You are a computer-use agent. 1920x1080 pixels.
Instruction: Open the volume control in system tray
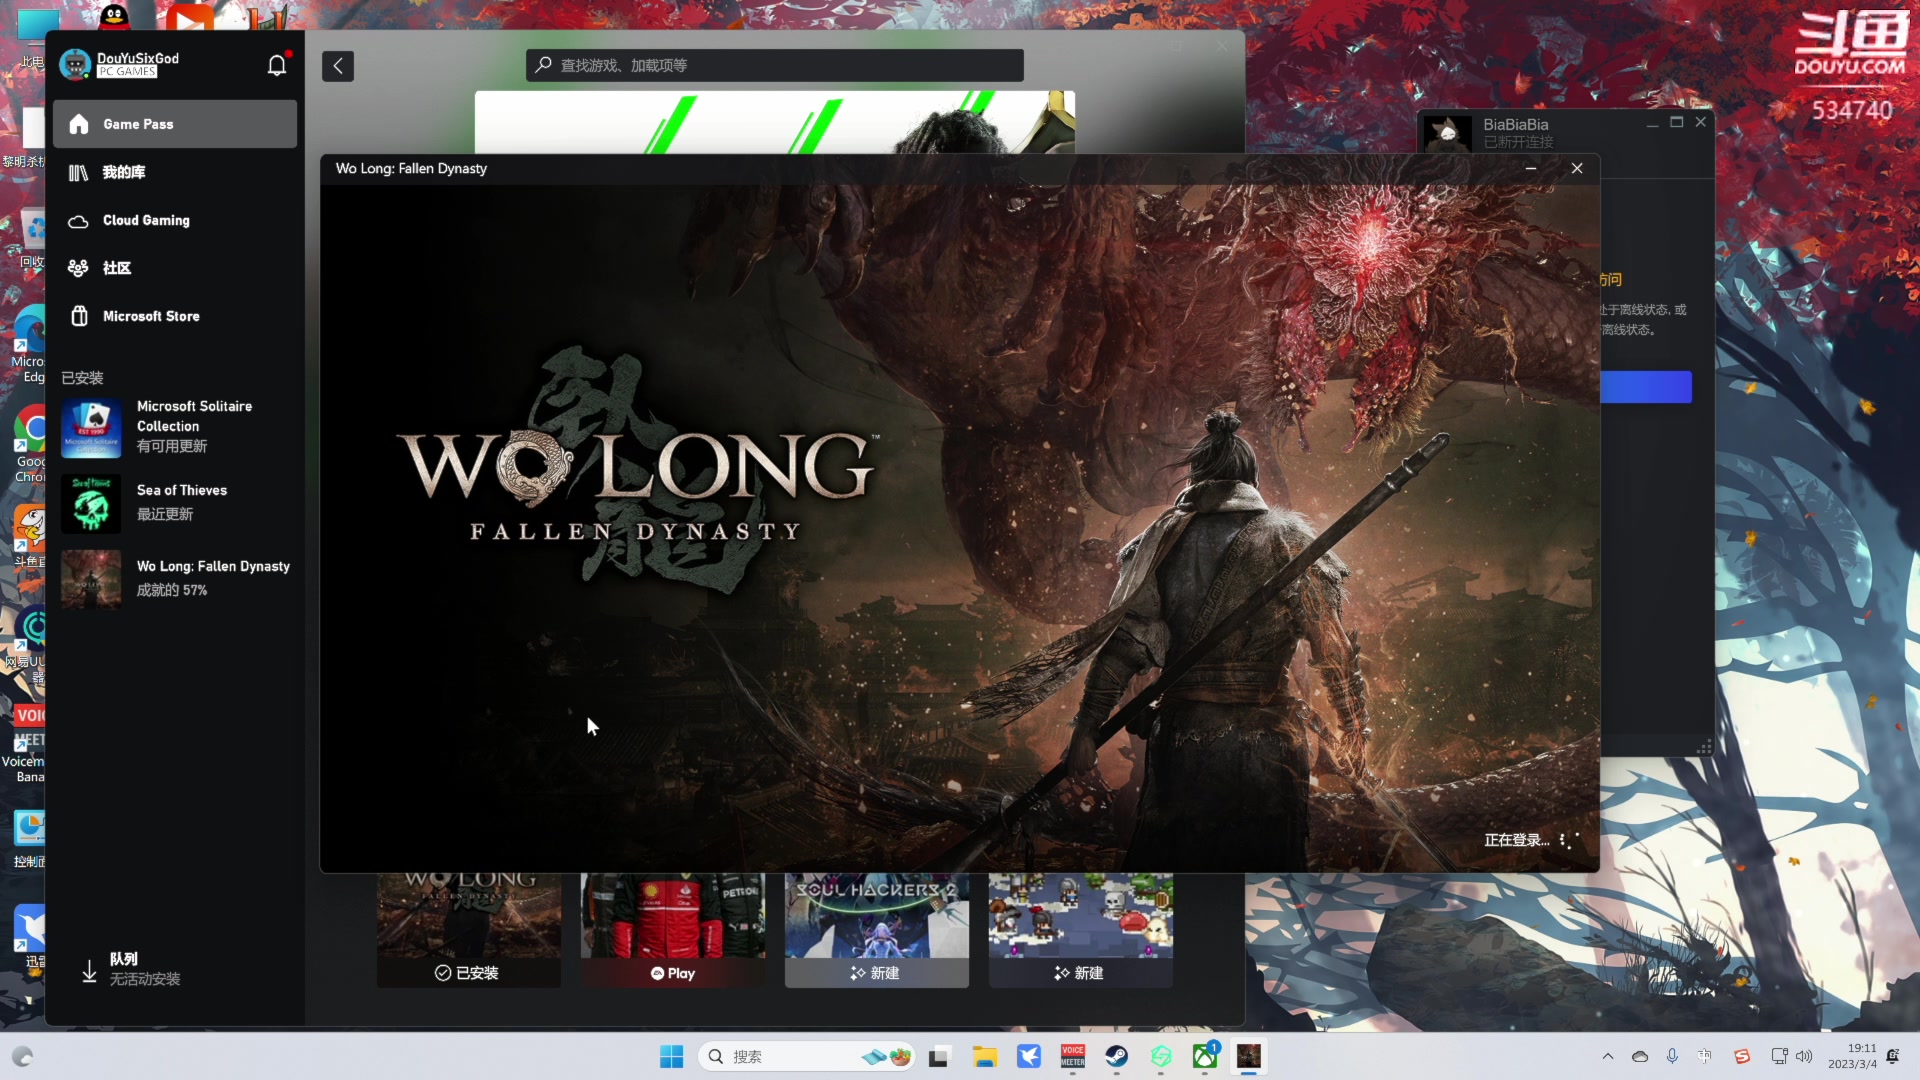pos(1804,1056)
